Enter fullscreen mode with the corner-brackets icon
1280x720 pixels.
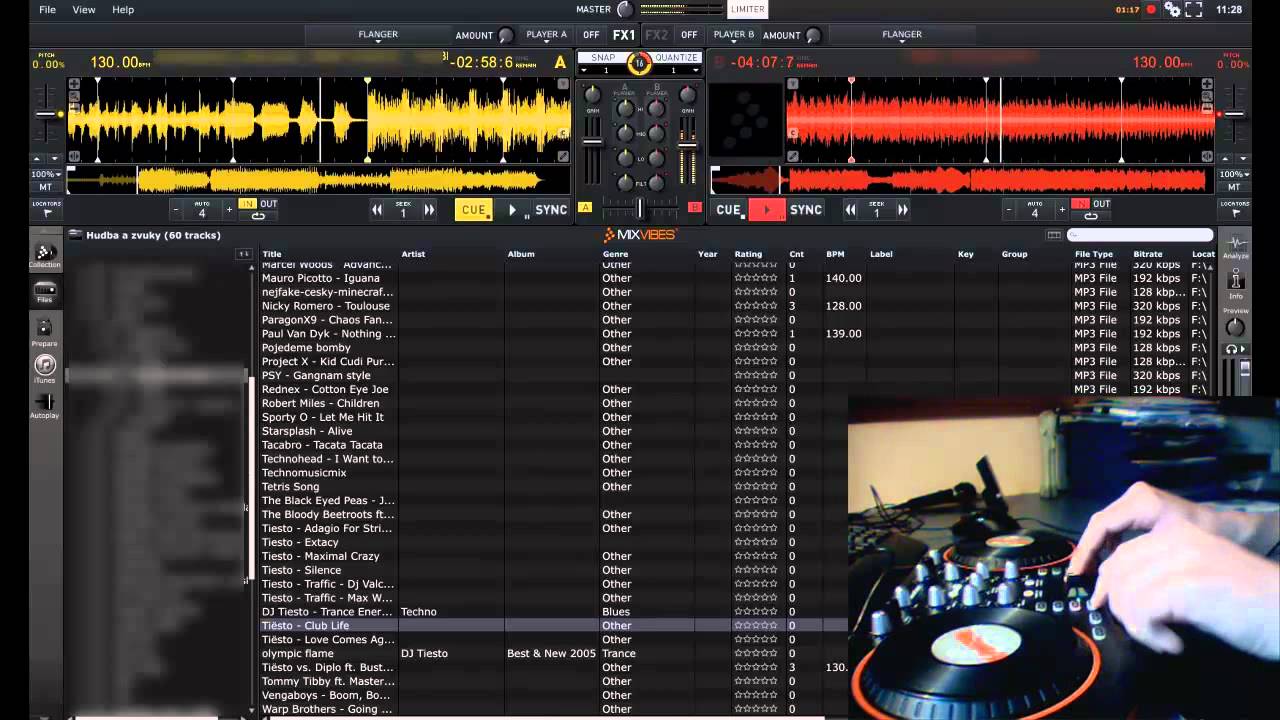(1194, 9)
